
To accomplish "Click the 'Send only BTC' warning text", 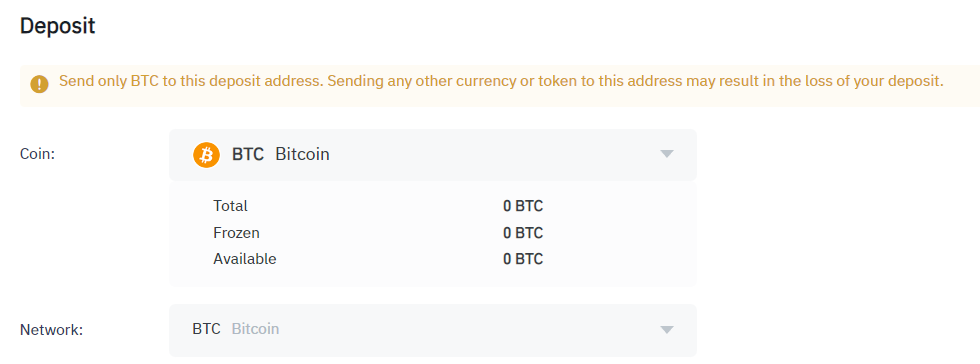I will (x=501, y=81).
